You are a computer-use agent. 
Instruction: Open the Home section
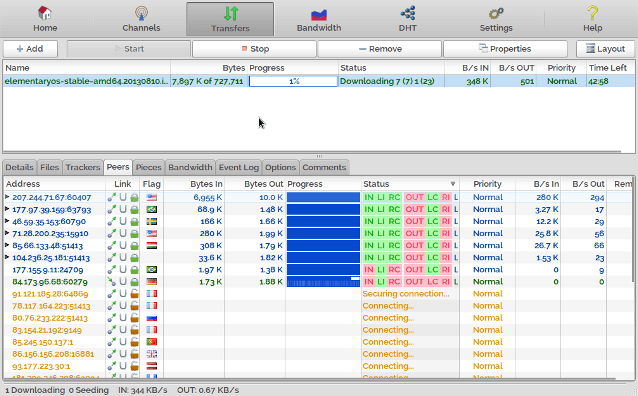tap(45, 19)
